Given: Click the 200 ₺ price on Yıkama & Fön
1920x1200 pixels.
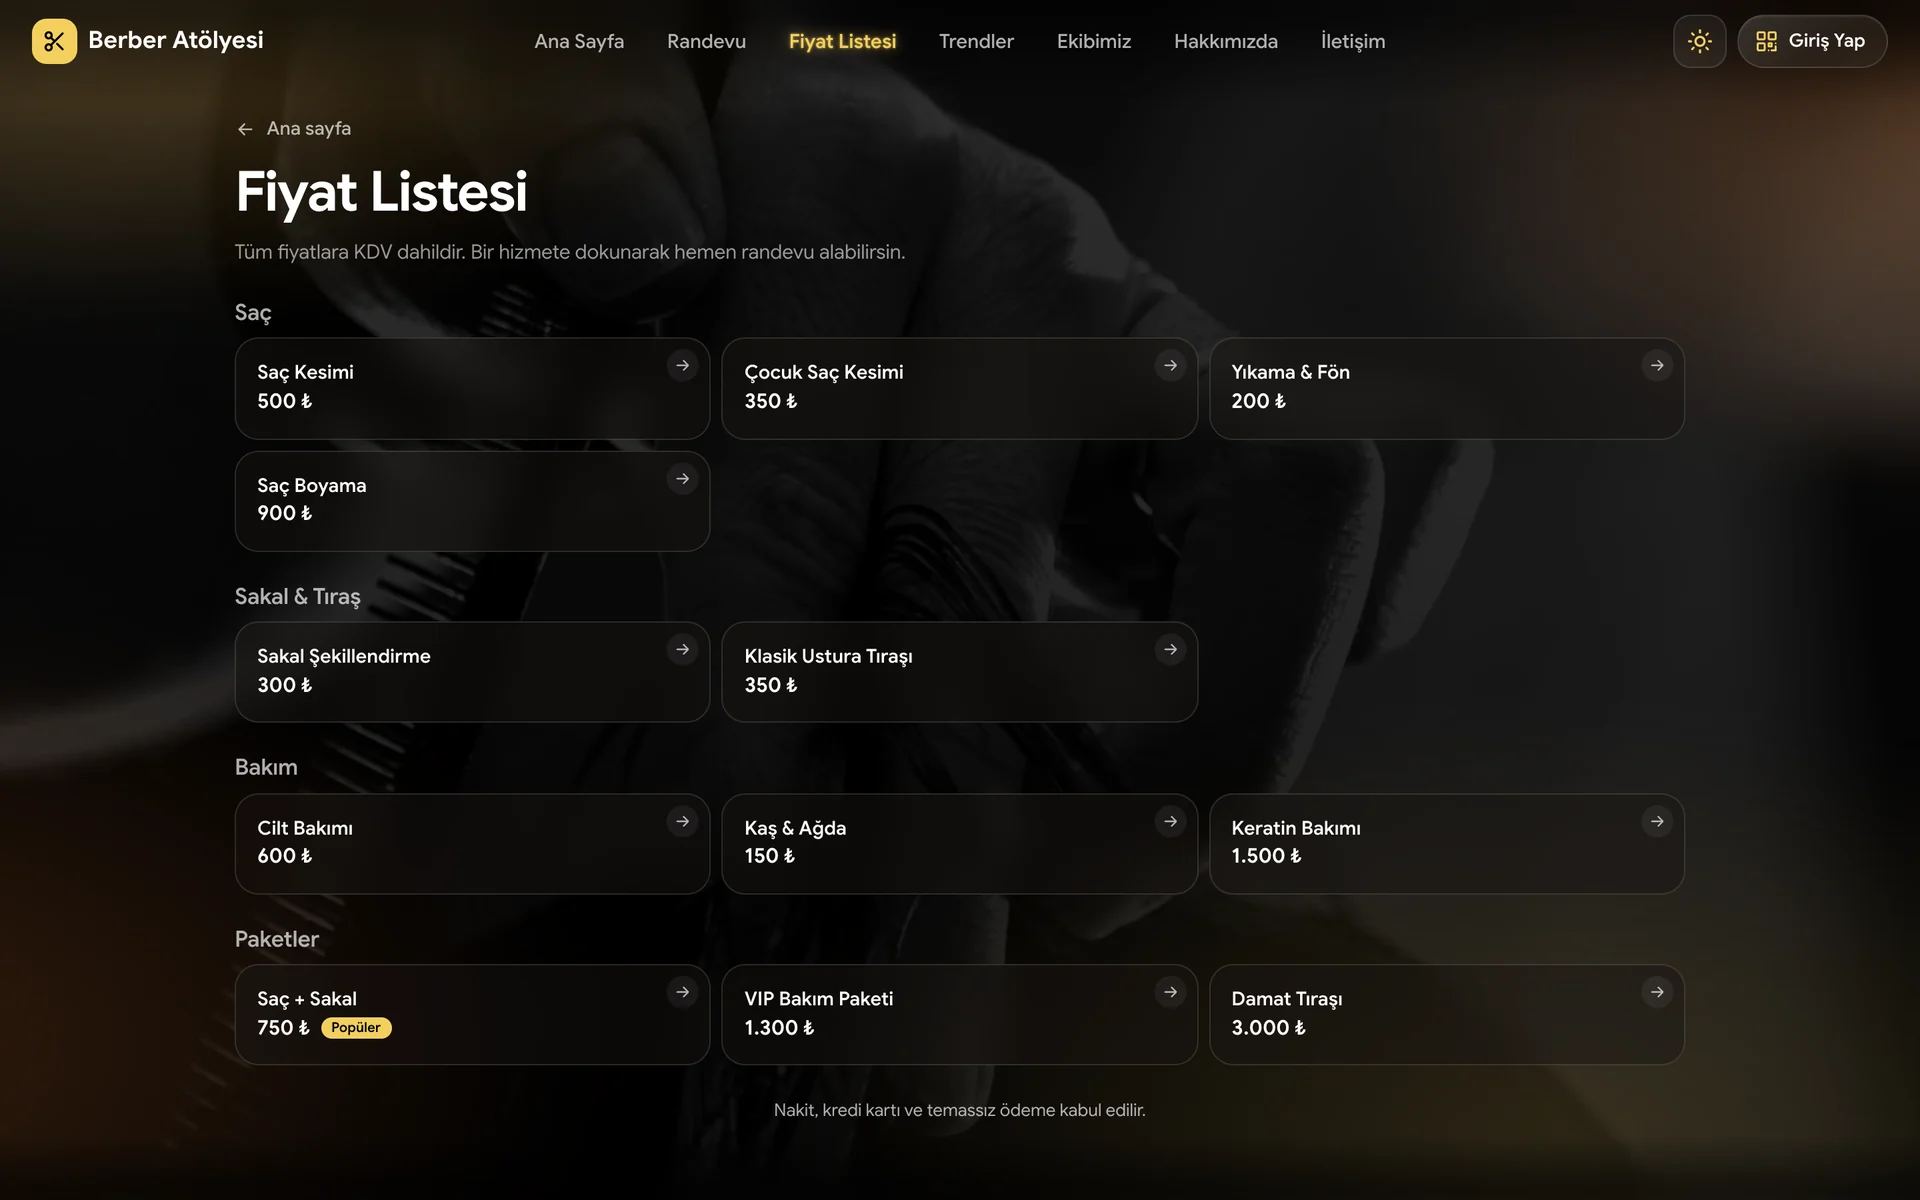Looking at the screenshot, I should pos(1258,401).
